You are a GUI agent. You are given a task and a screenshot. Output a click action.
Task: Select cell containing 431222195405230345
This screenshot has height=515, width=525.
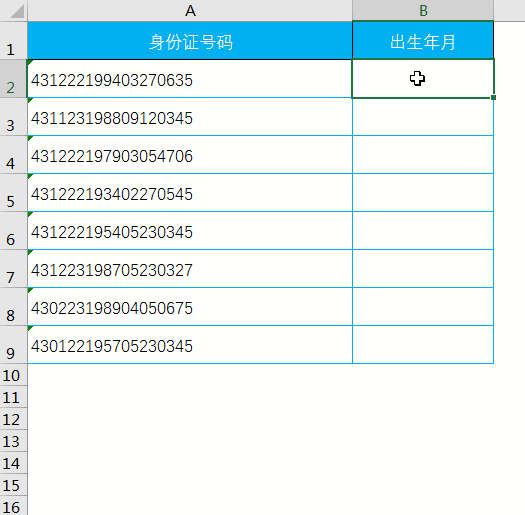[x=190, y=230]
